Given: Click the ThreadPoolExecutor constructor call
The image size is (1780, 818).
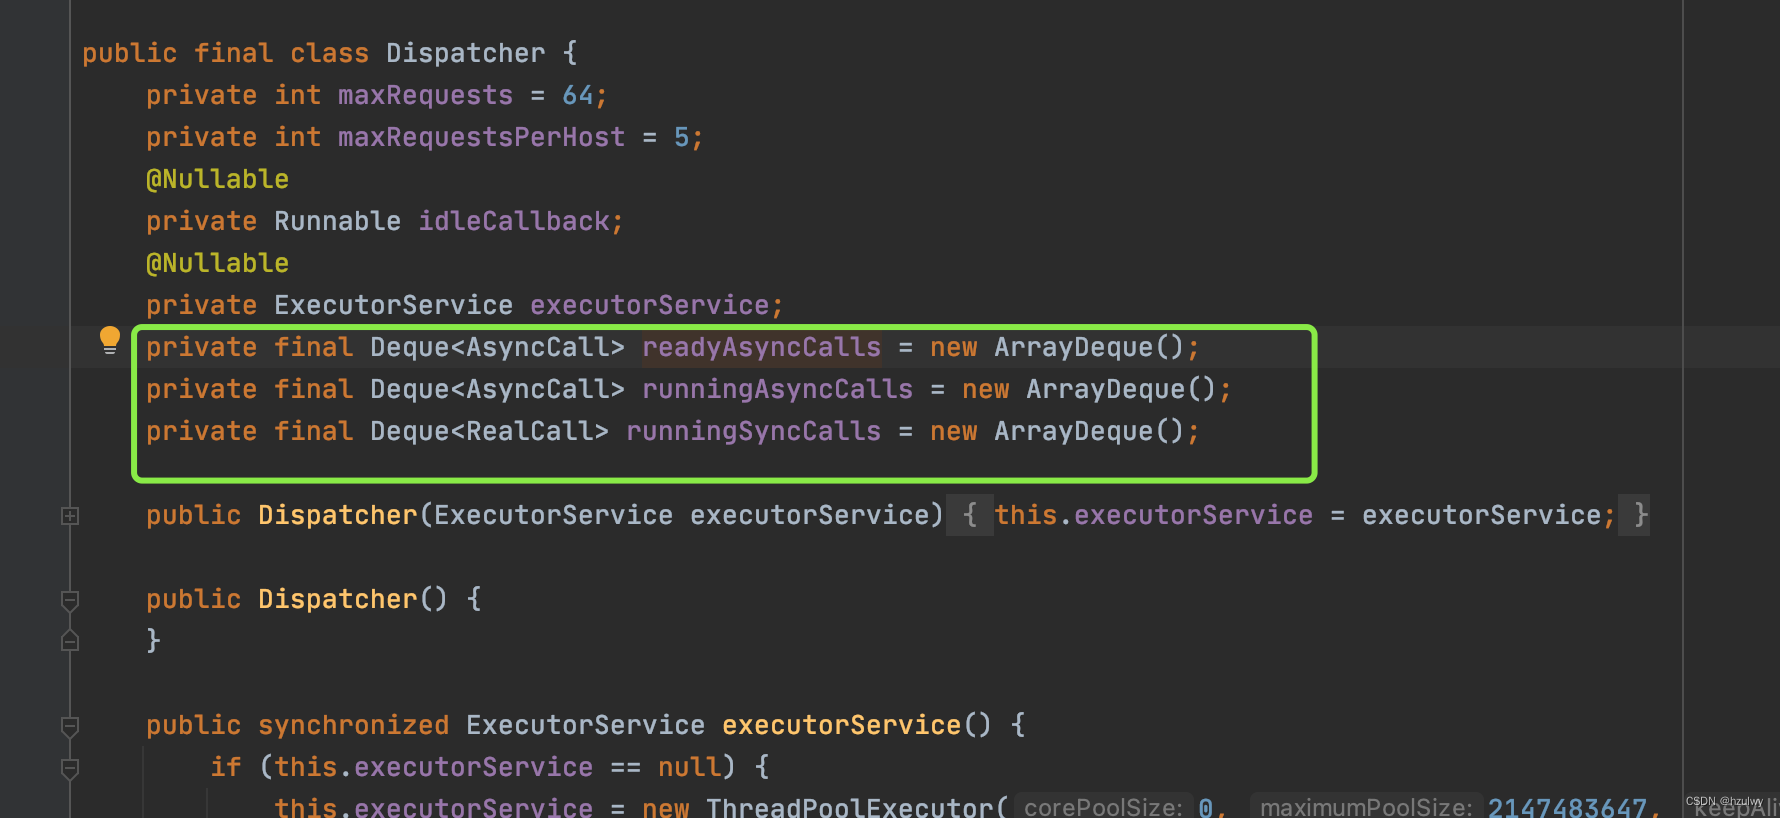Looking at the screenshot, I should coord(849,807).
